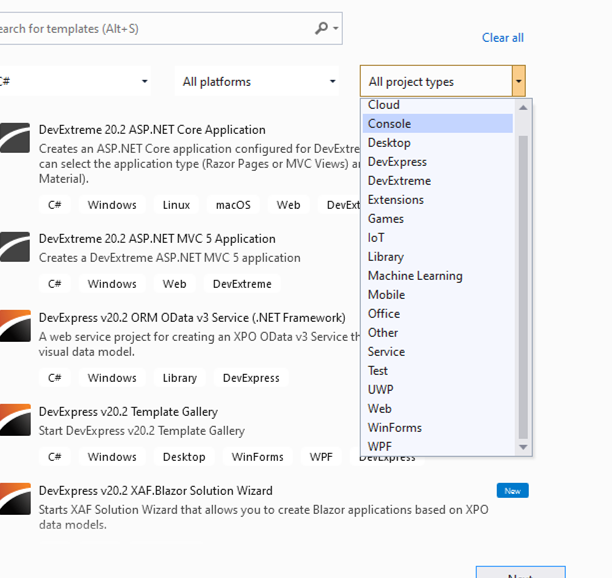Select WPF in project types dropdown list
This screenshot has height=578, width=612.
click(438, 446)
